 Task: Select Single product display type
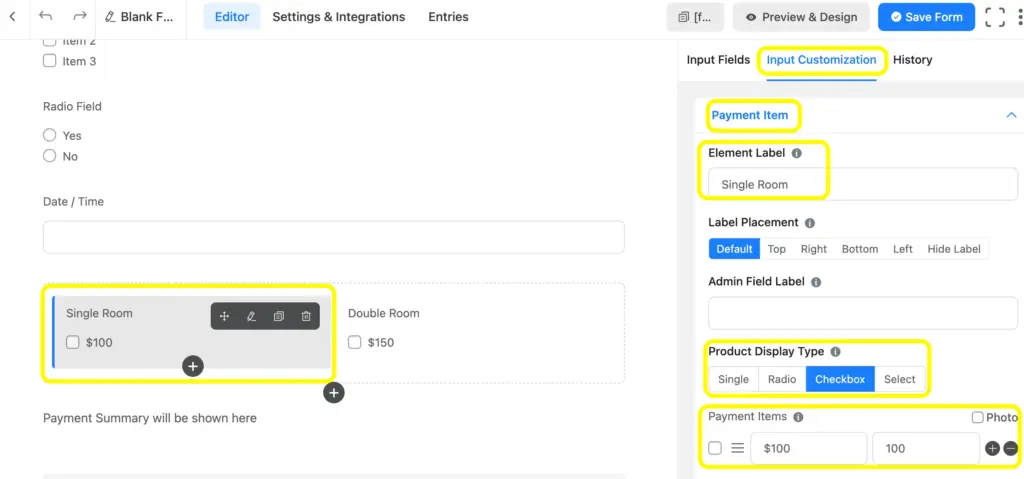point(733,379)
